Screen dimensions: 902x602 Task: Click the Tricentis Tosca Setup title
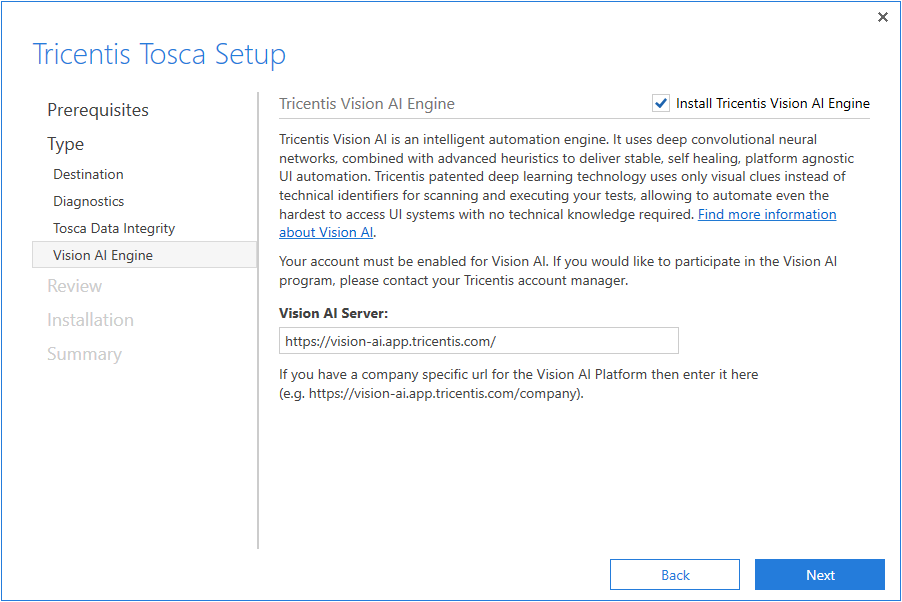pyautogui.click(x=159, y=54)
